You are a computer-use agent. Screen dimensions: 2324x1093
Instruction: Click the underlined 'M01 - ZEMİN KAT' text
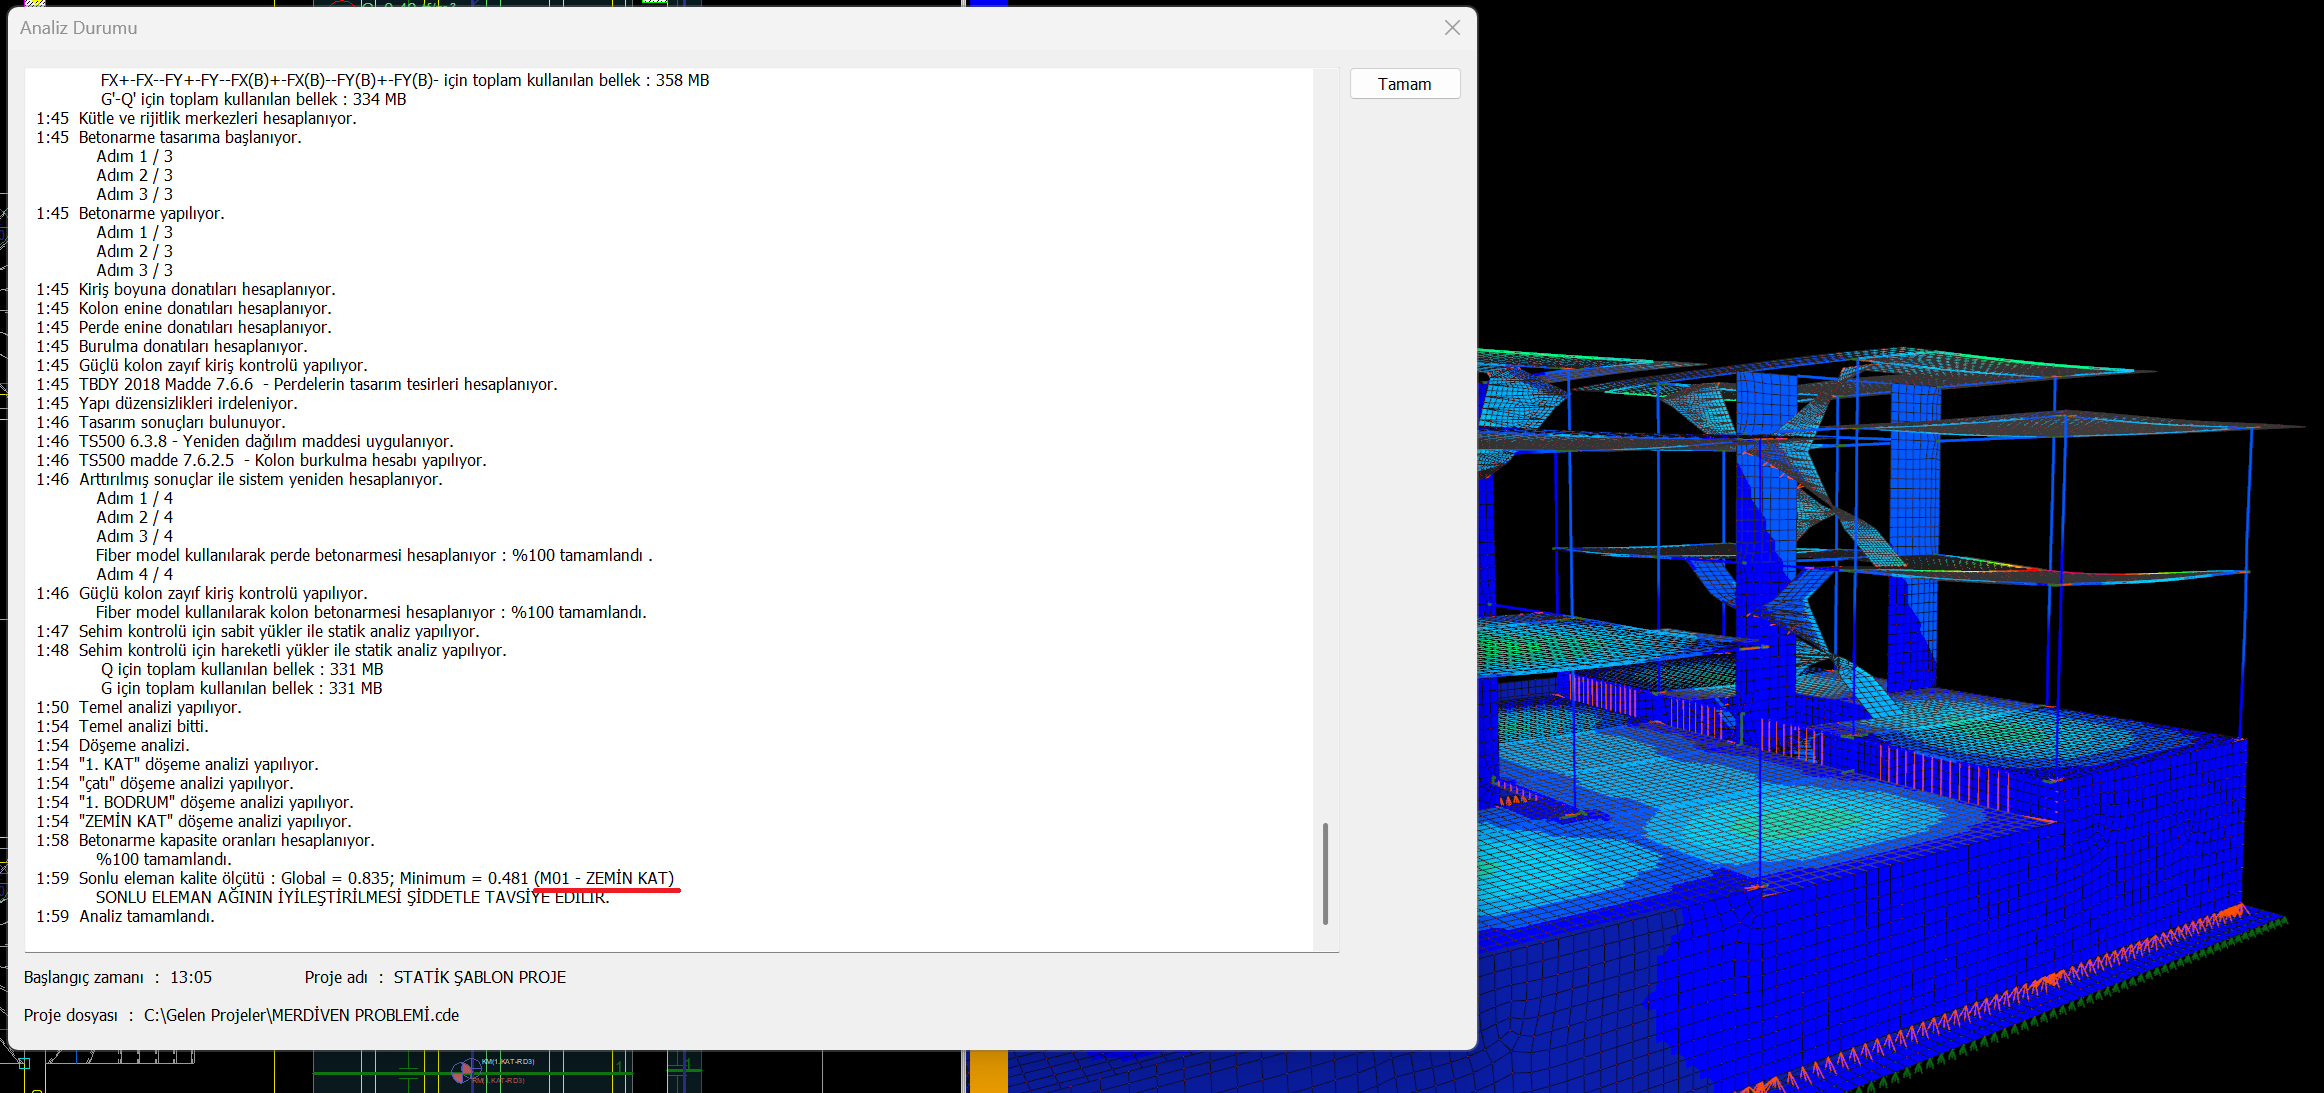pos(604,878)
